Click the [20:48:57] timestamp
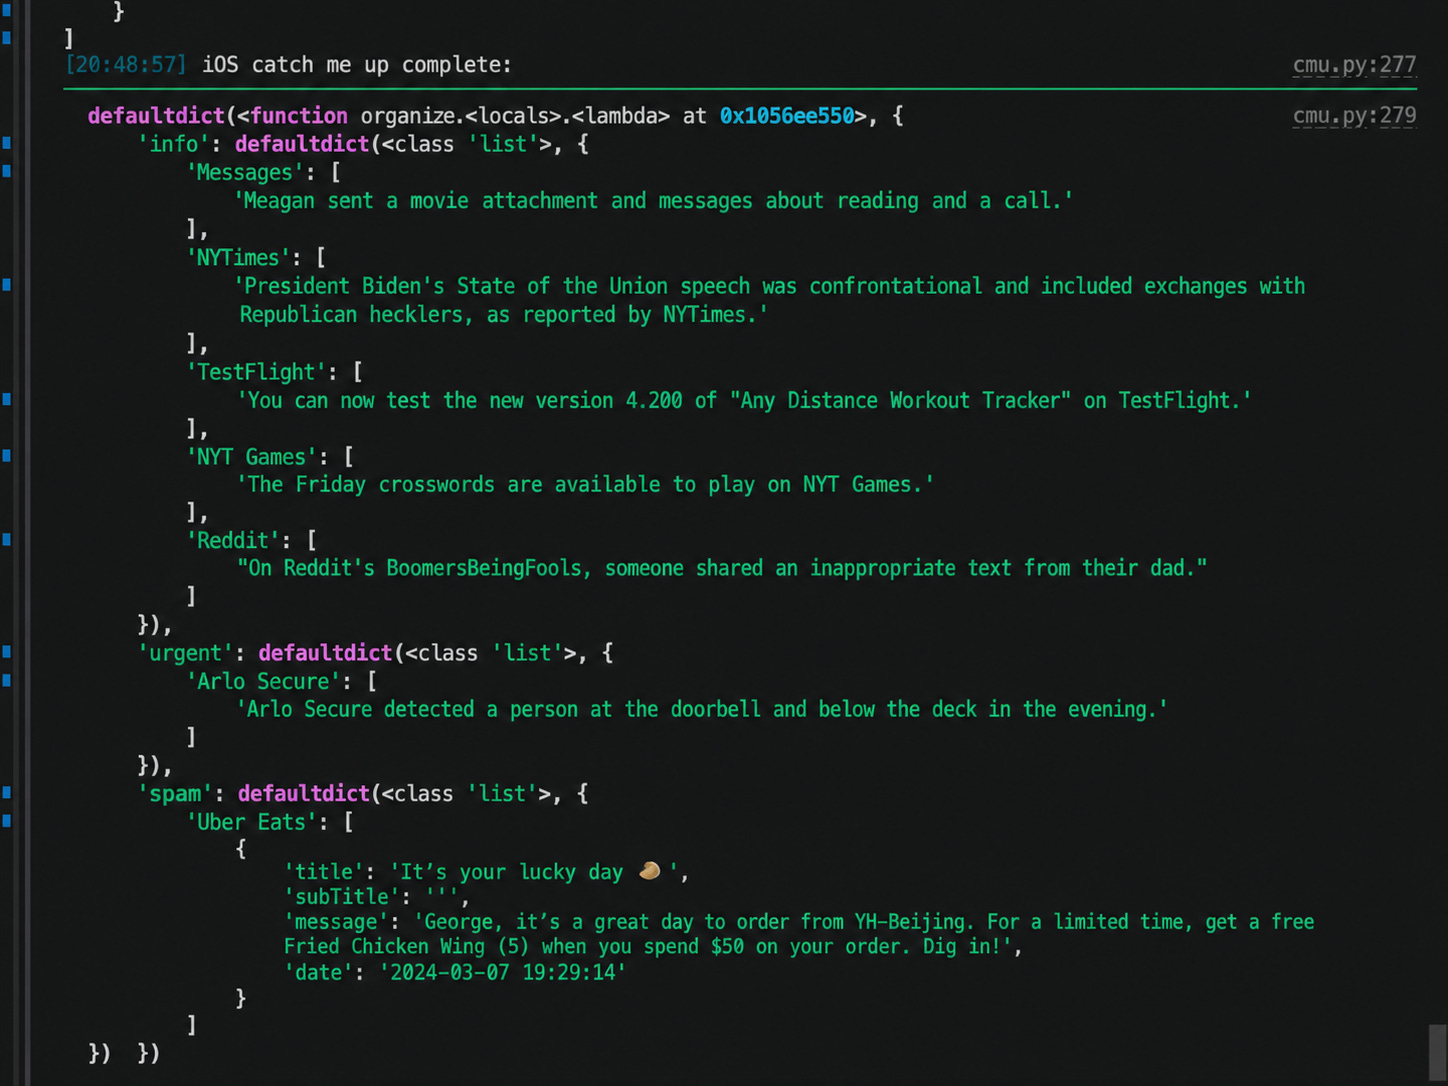This screenshot has height=1086, width=1448. [x=126, y=65]
